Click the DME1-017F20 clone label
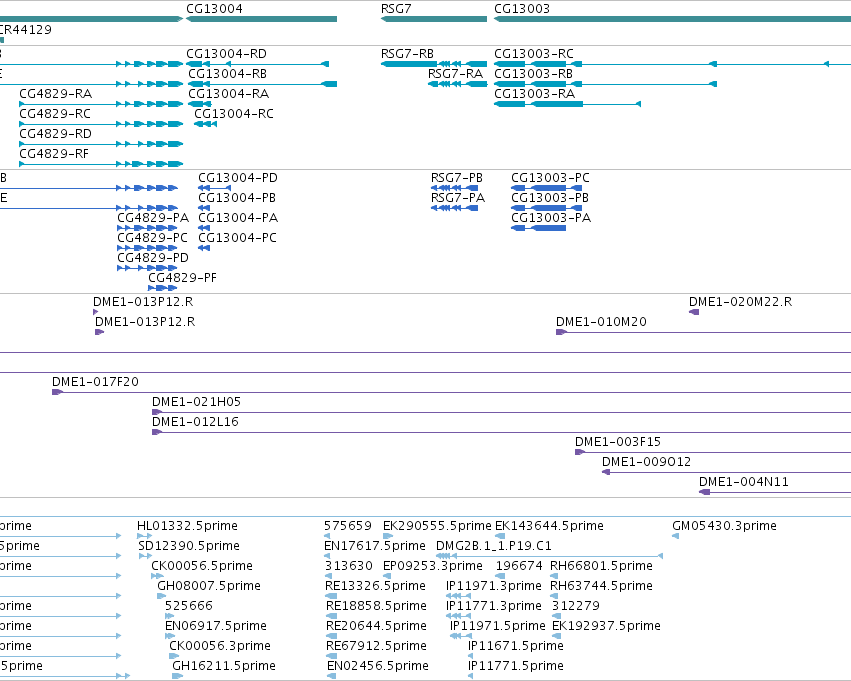851x681 pixels. tap(96, 383)
